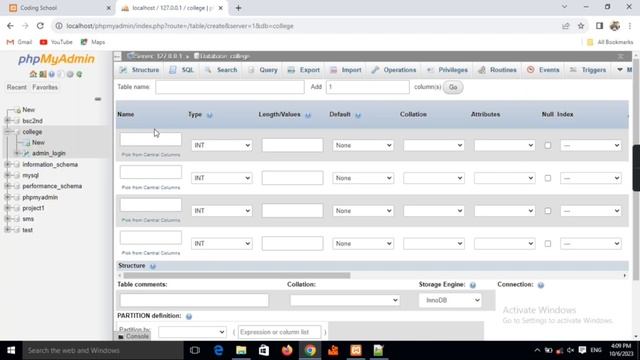Tick Null checkbox in second column row
640x360 pixels.
[548, 178]
